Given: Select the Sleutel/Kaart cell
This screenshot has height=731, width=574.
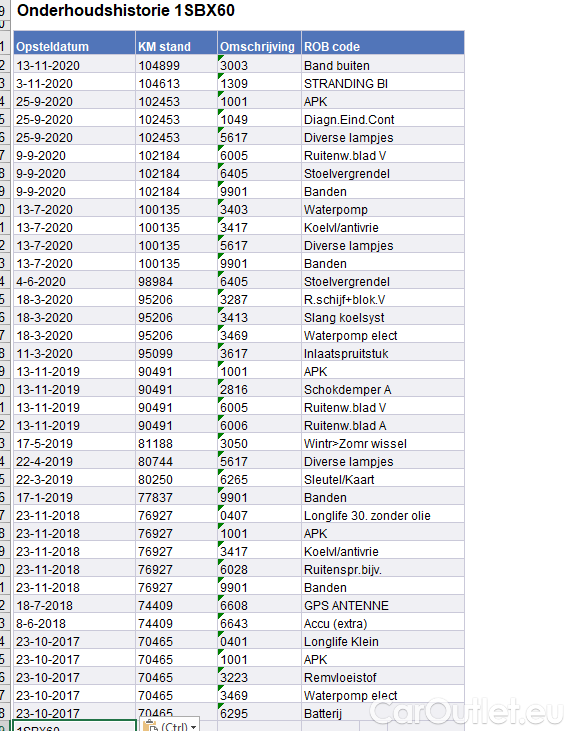Looking at the screenshot, I should 383,479.
